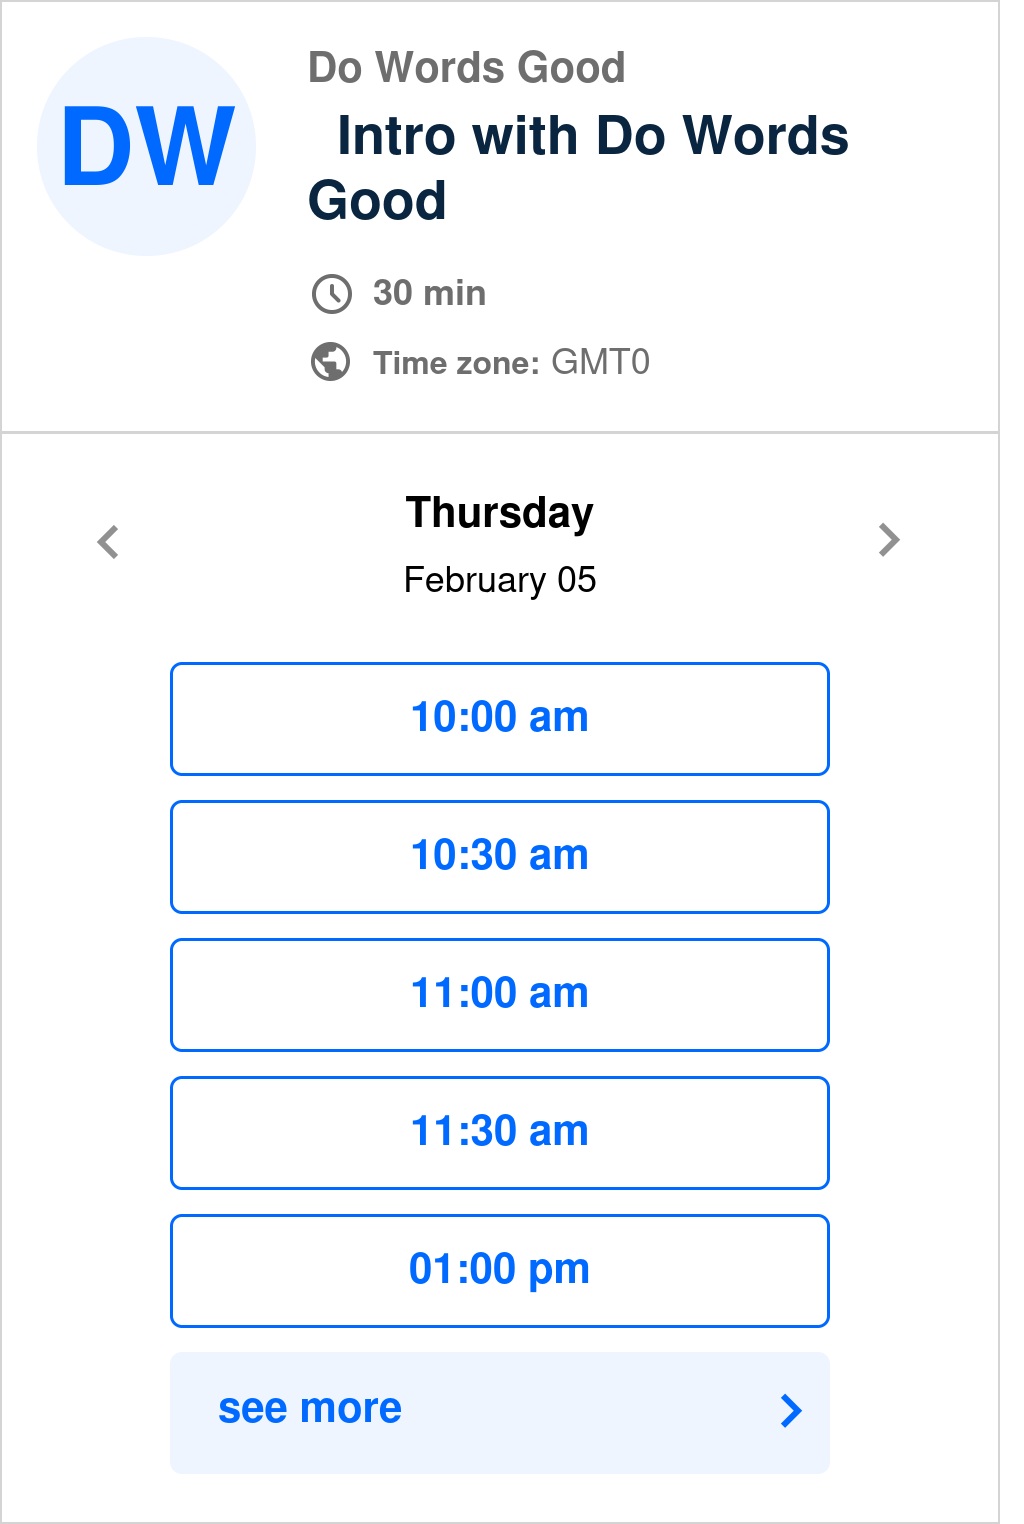Viewport: 1024px width, 1524px height.
Task: Click the chevron on see more
Action: [791, 1411]
